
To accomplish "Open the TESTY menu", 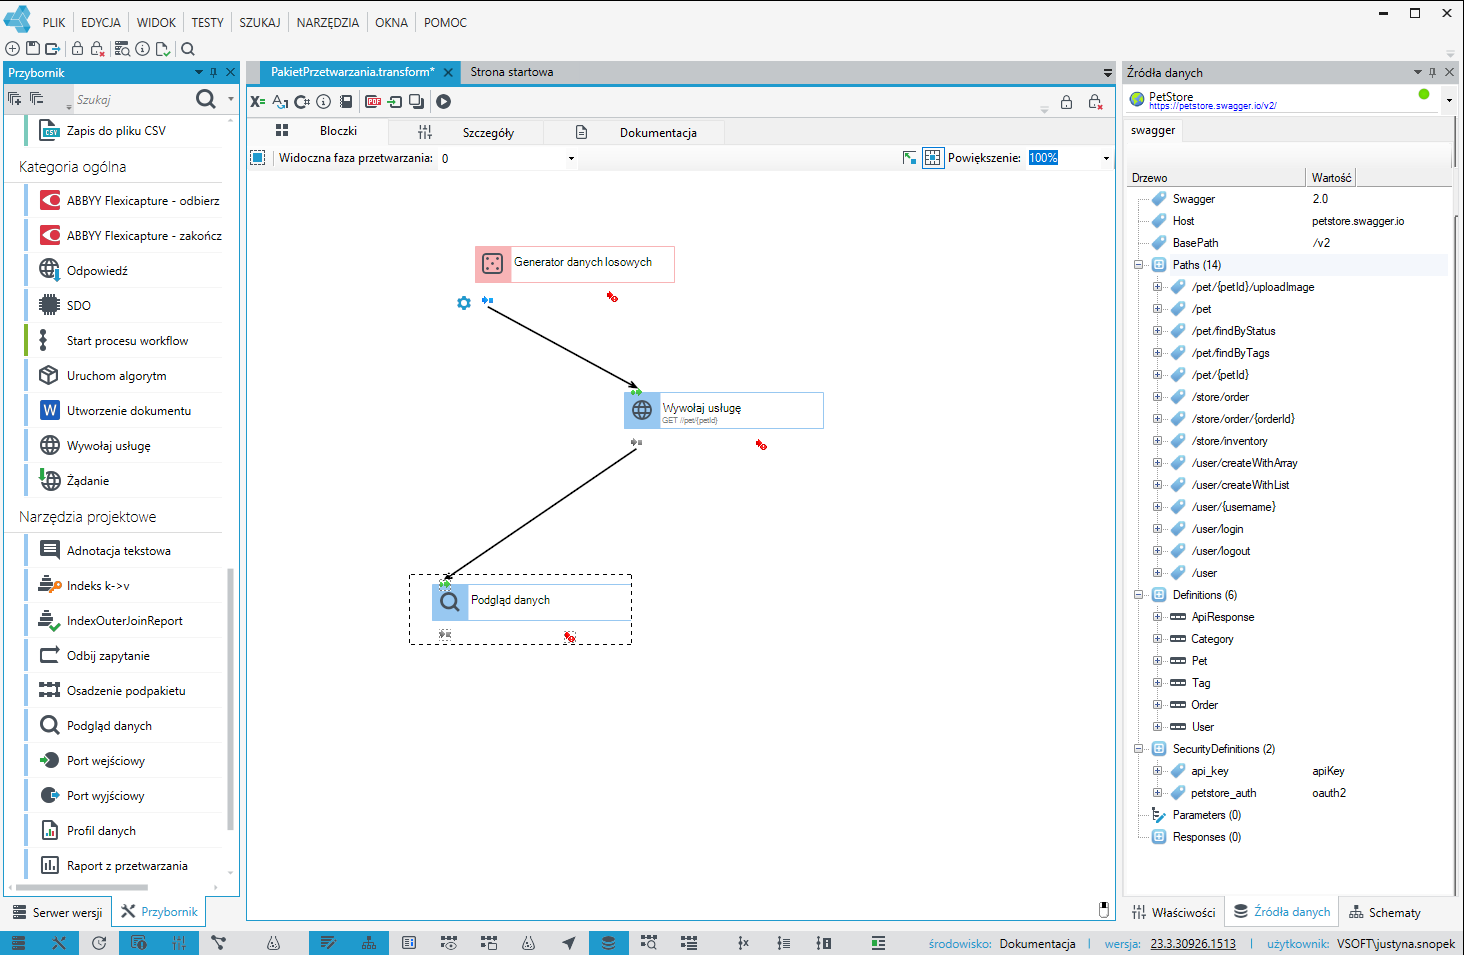I will tap(208, 22).
